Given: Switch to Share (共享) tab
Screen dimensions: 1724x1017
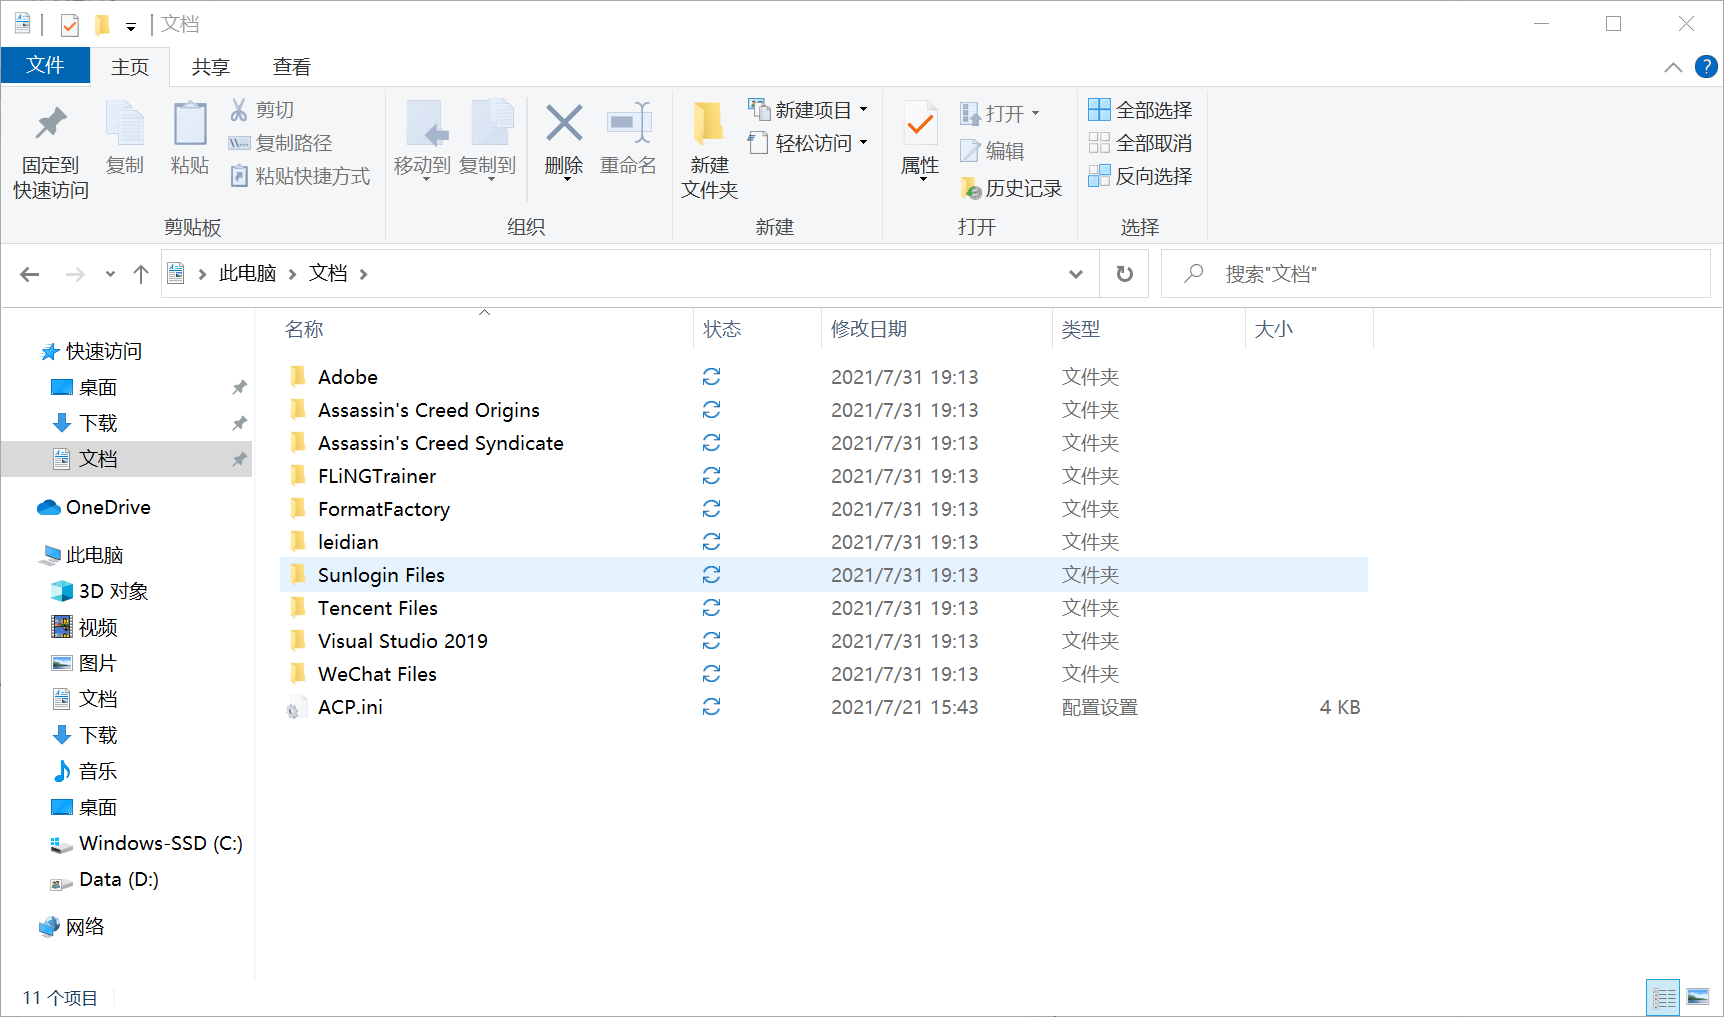Looking at the screenshot, I should pos(211,67).
